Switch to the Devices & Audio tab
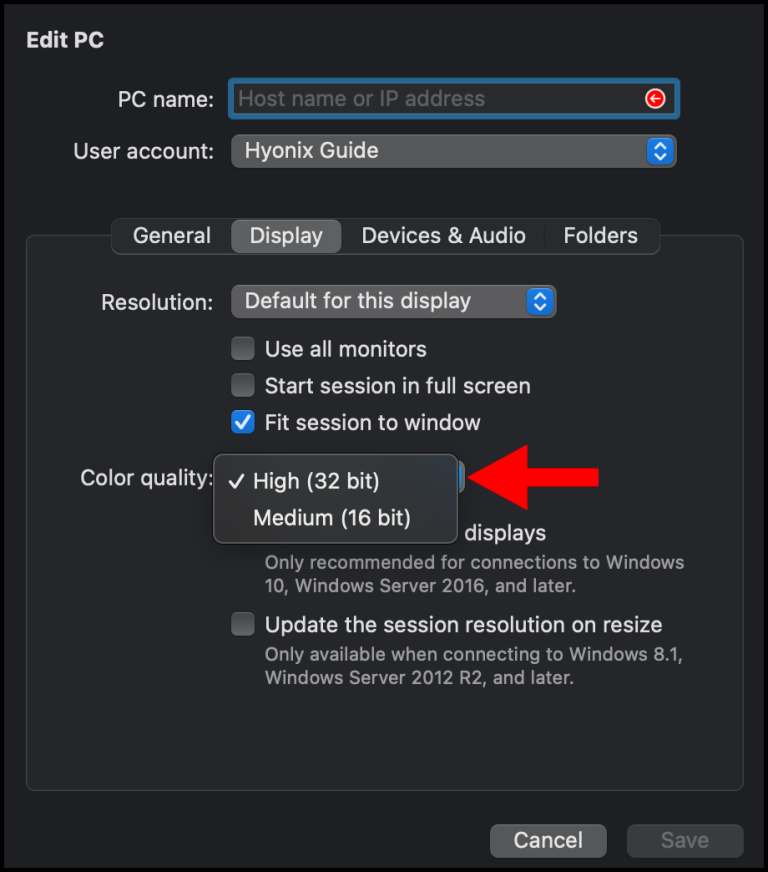This screenshot has width=768, height=872. 443,236
